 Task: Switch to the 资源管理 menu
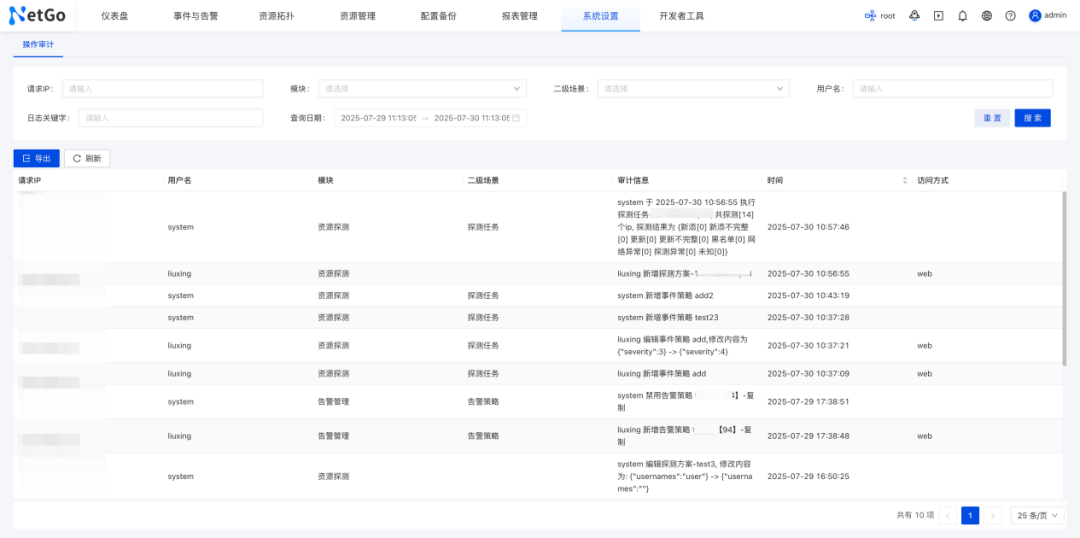[x=357, y=16]
